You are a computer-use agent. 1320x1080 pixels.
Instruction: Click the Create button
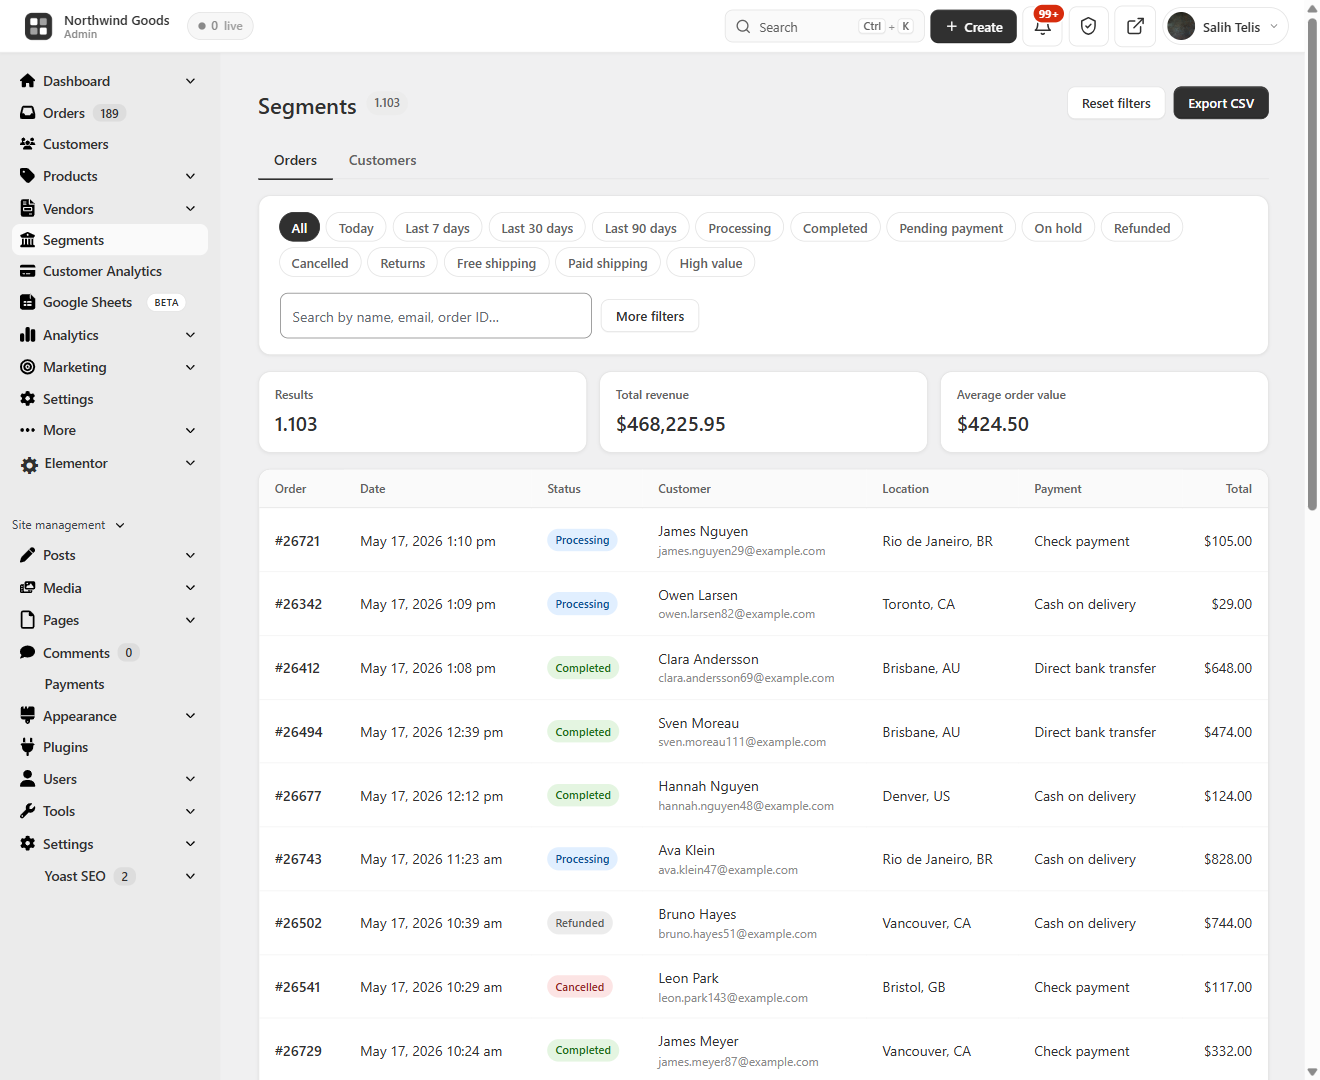973,27
